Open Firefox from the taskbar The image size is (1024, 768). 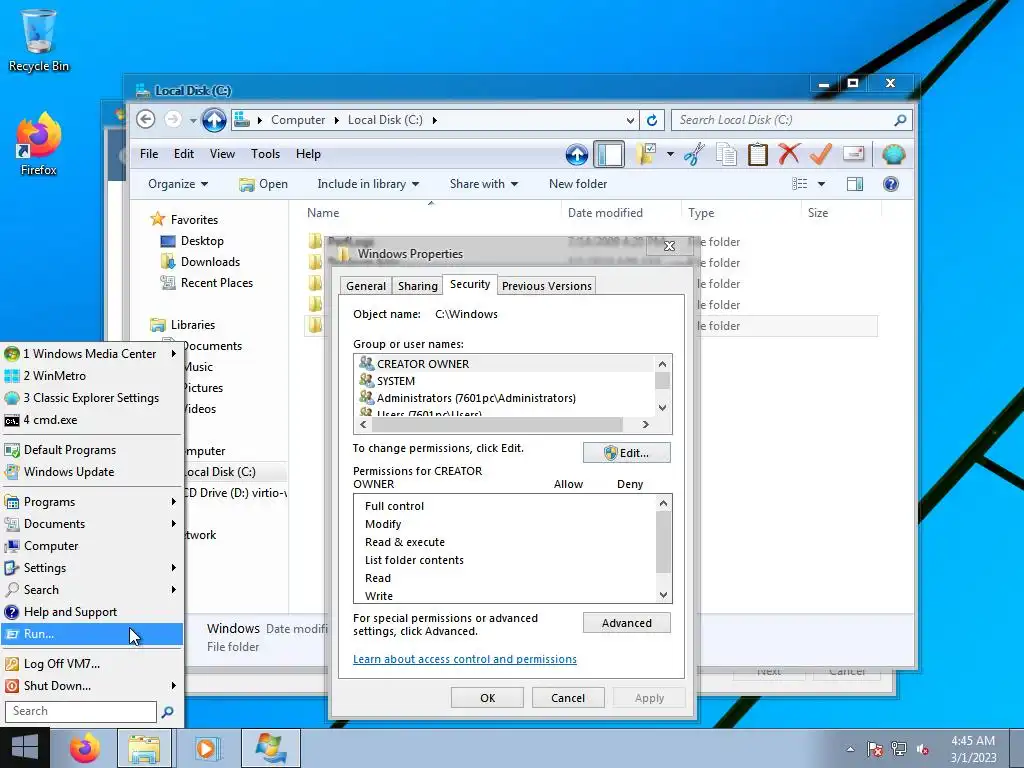[85, 748]
